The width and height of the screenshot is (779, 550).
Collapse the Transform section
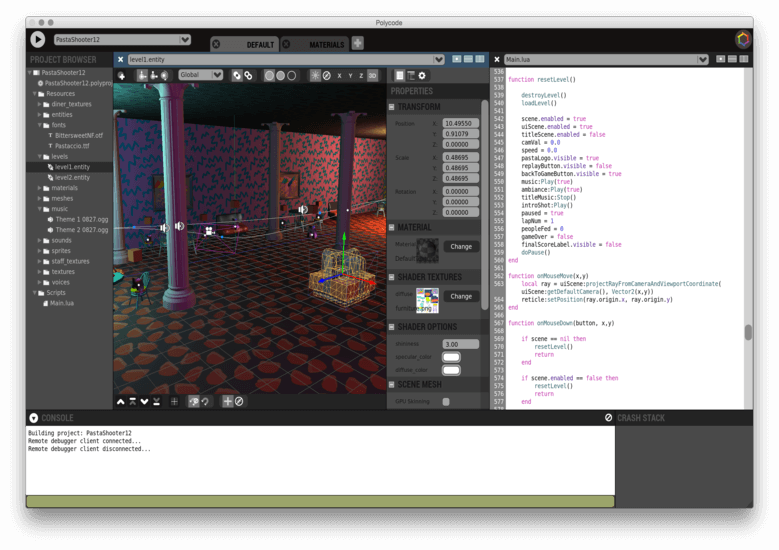pyautogui.click(x=392, y=107)
